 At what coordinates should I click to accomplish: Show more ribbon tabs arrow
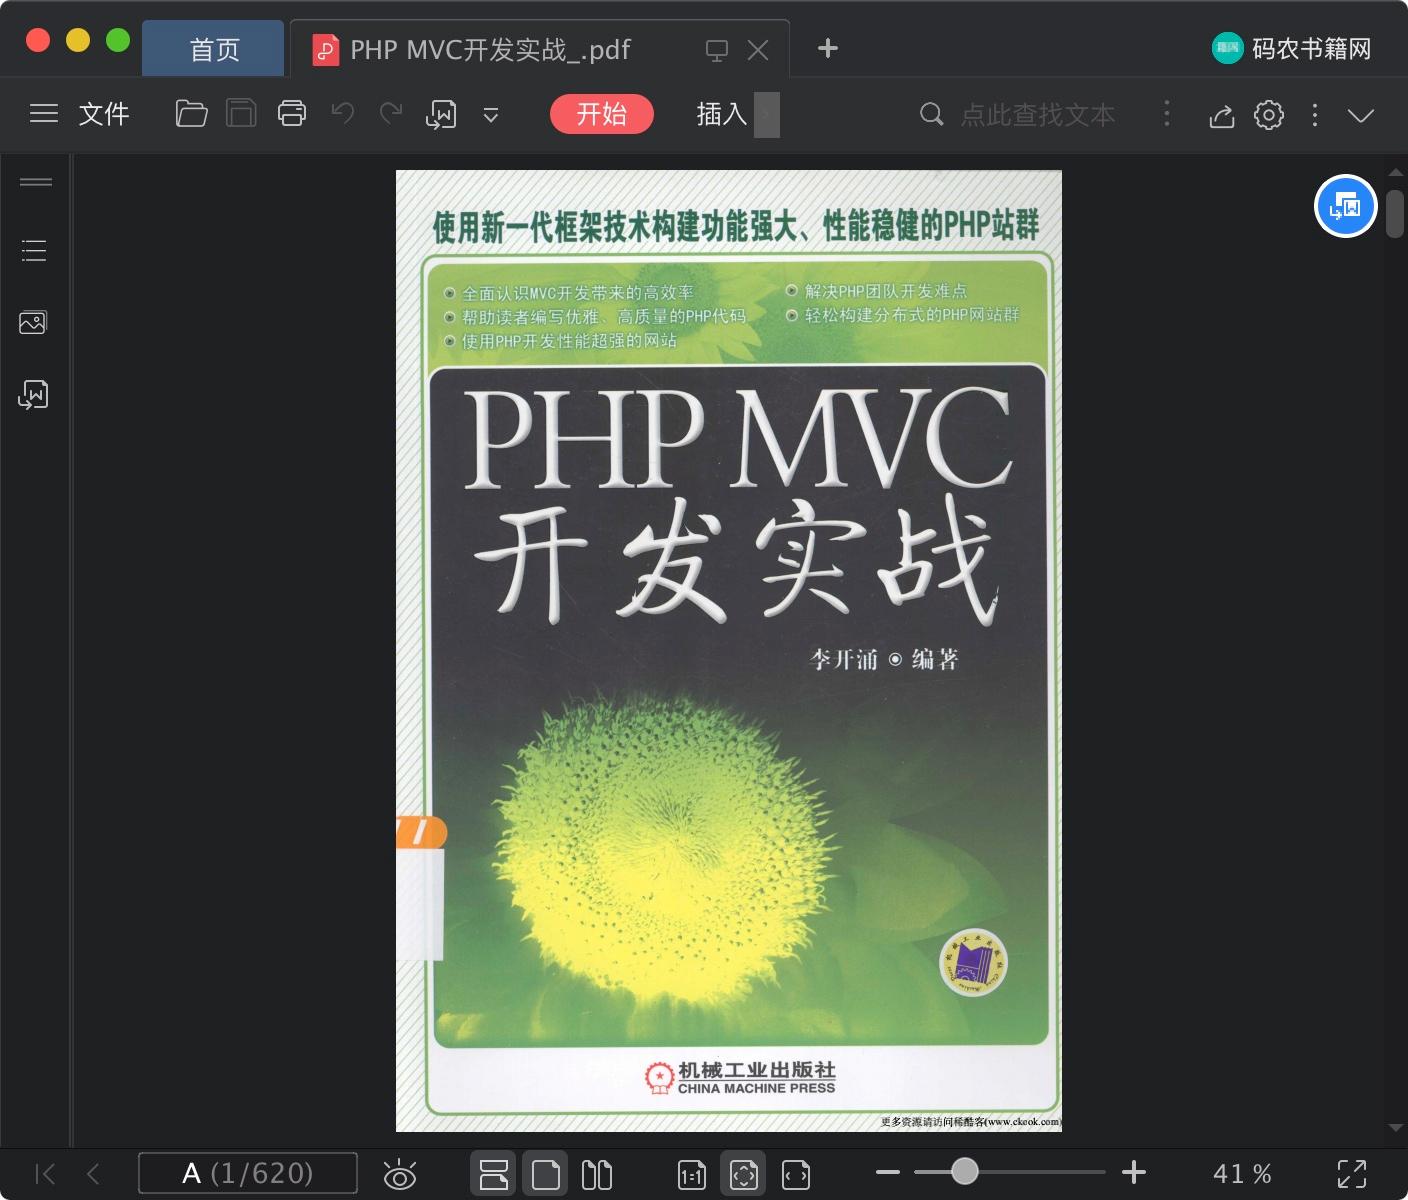767,114
